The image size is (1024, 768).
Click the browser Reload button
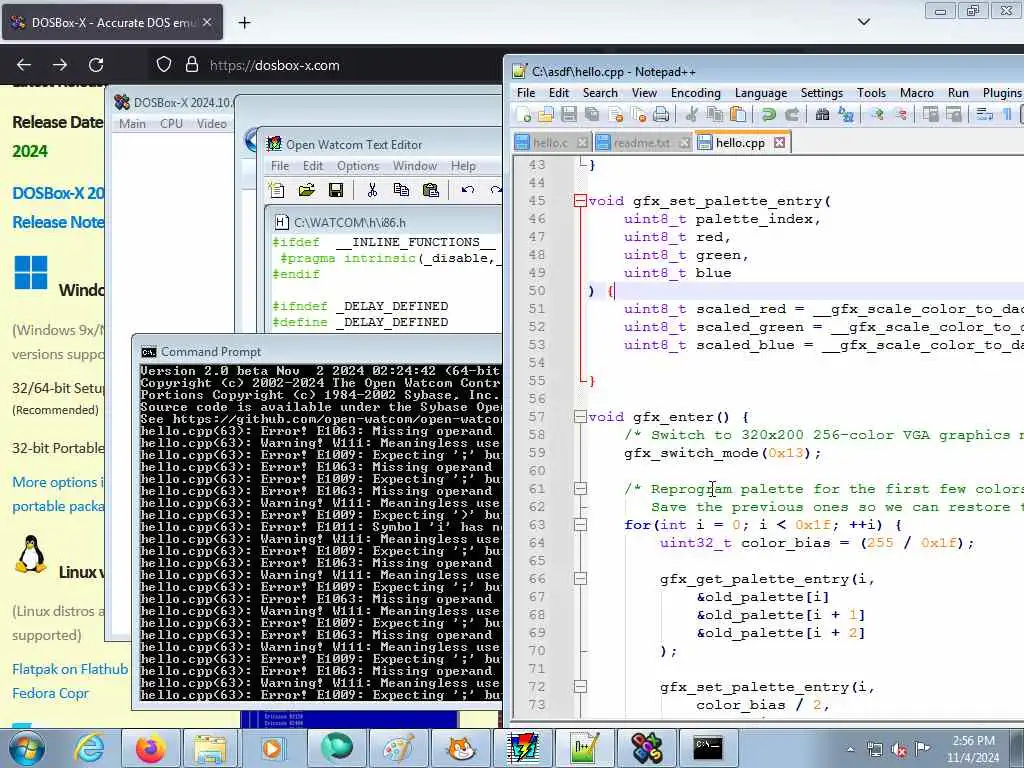[96, 65]
